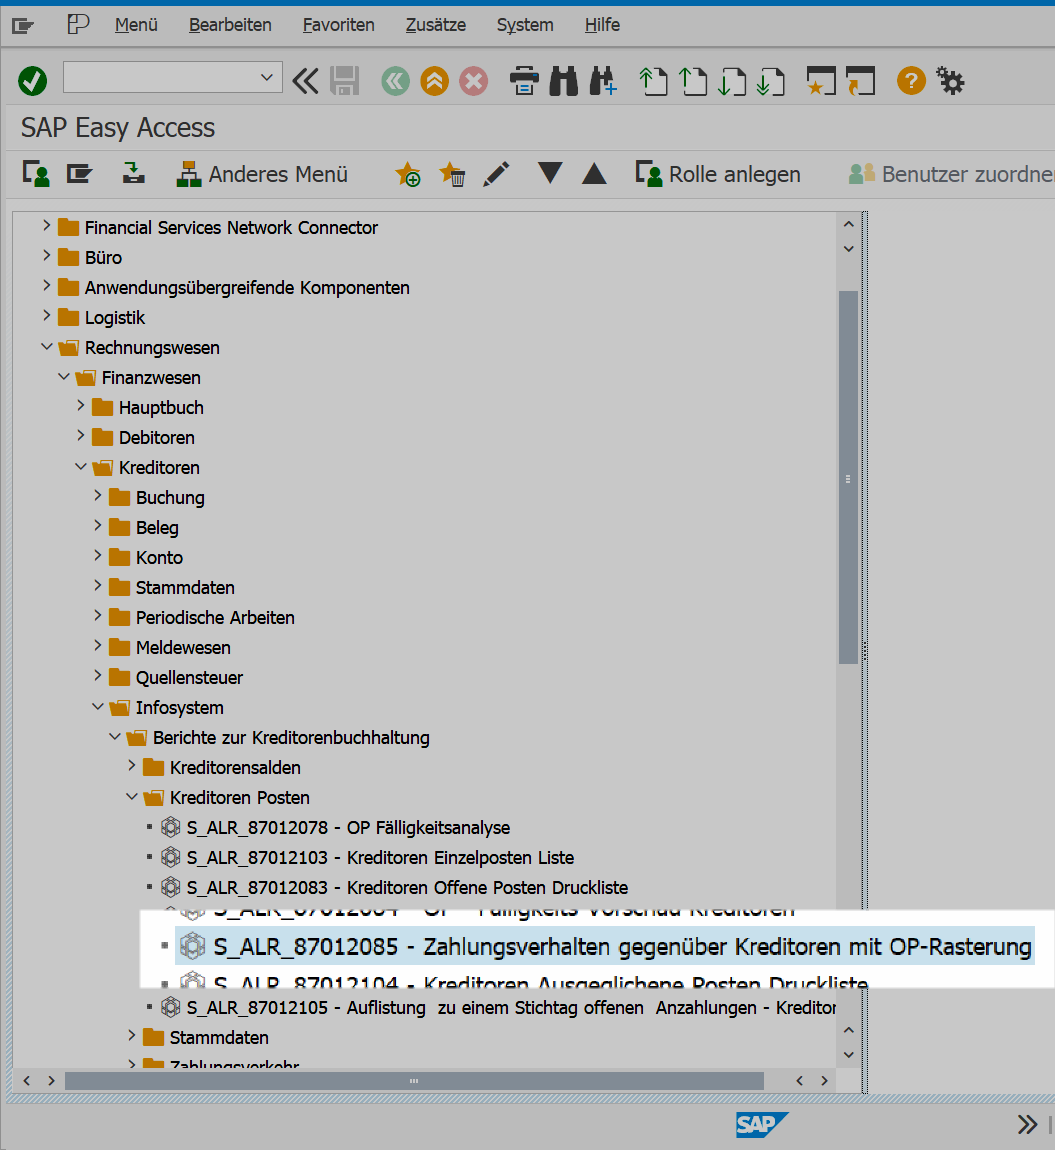1055x1150 pixels.
Task: Open the Zusätze menu
Action: point(436,25)
